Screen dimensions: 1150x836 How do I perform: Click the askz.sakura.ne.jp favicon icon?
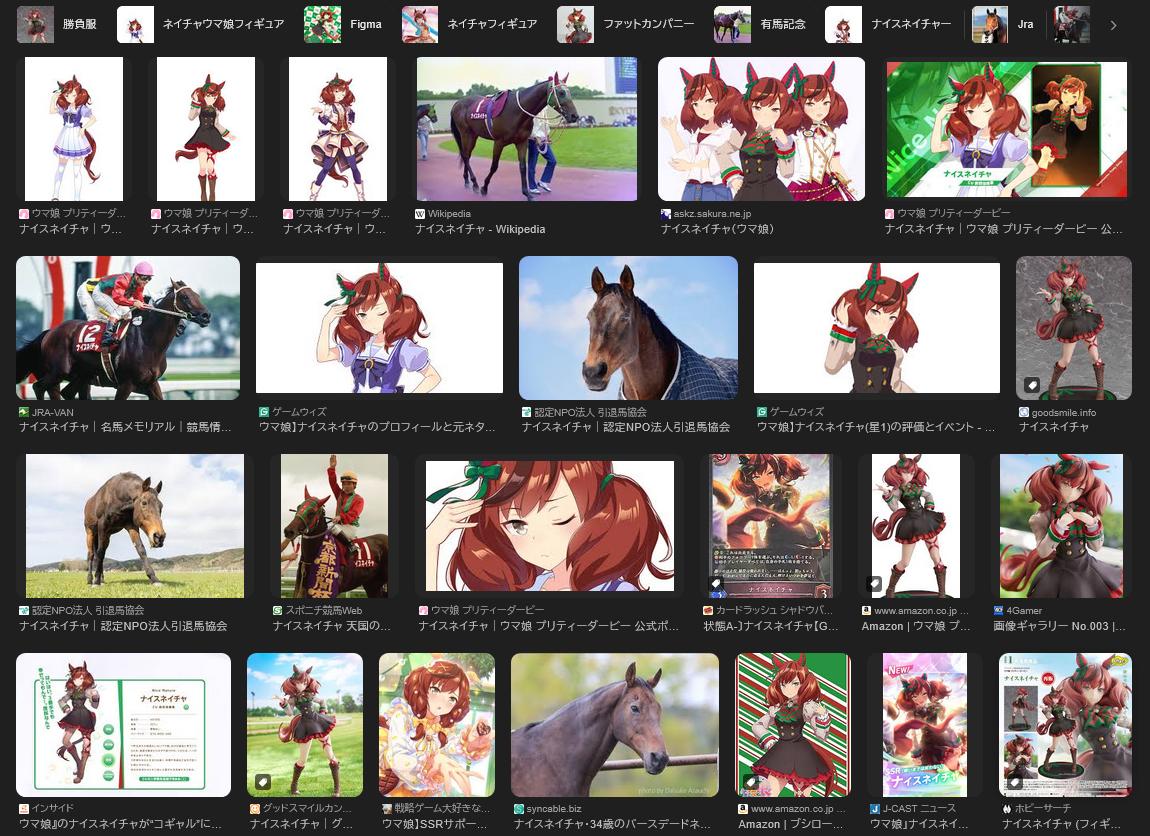click(666, 214)
